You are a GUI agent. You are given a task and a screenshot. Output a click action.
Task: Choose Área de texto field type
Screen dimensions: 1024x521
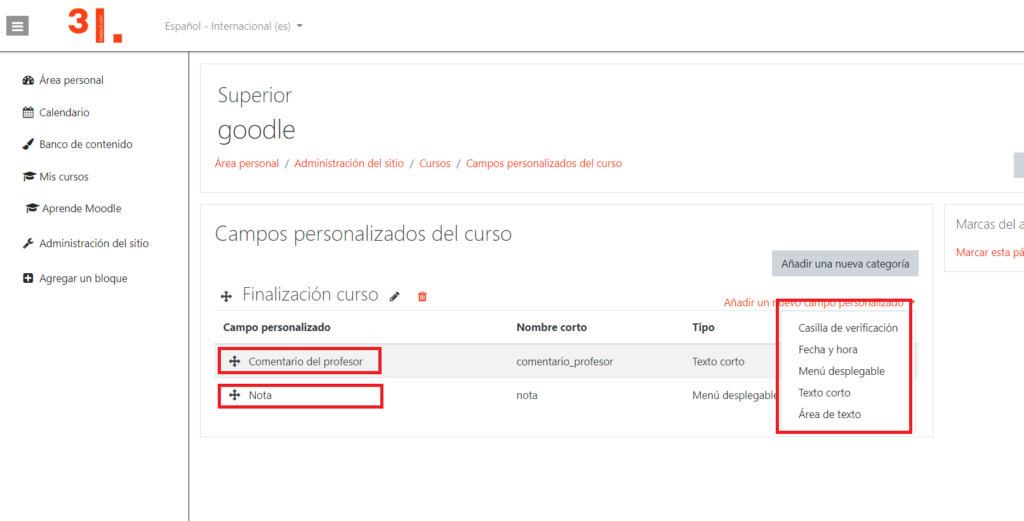tap(829, 414)
